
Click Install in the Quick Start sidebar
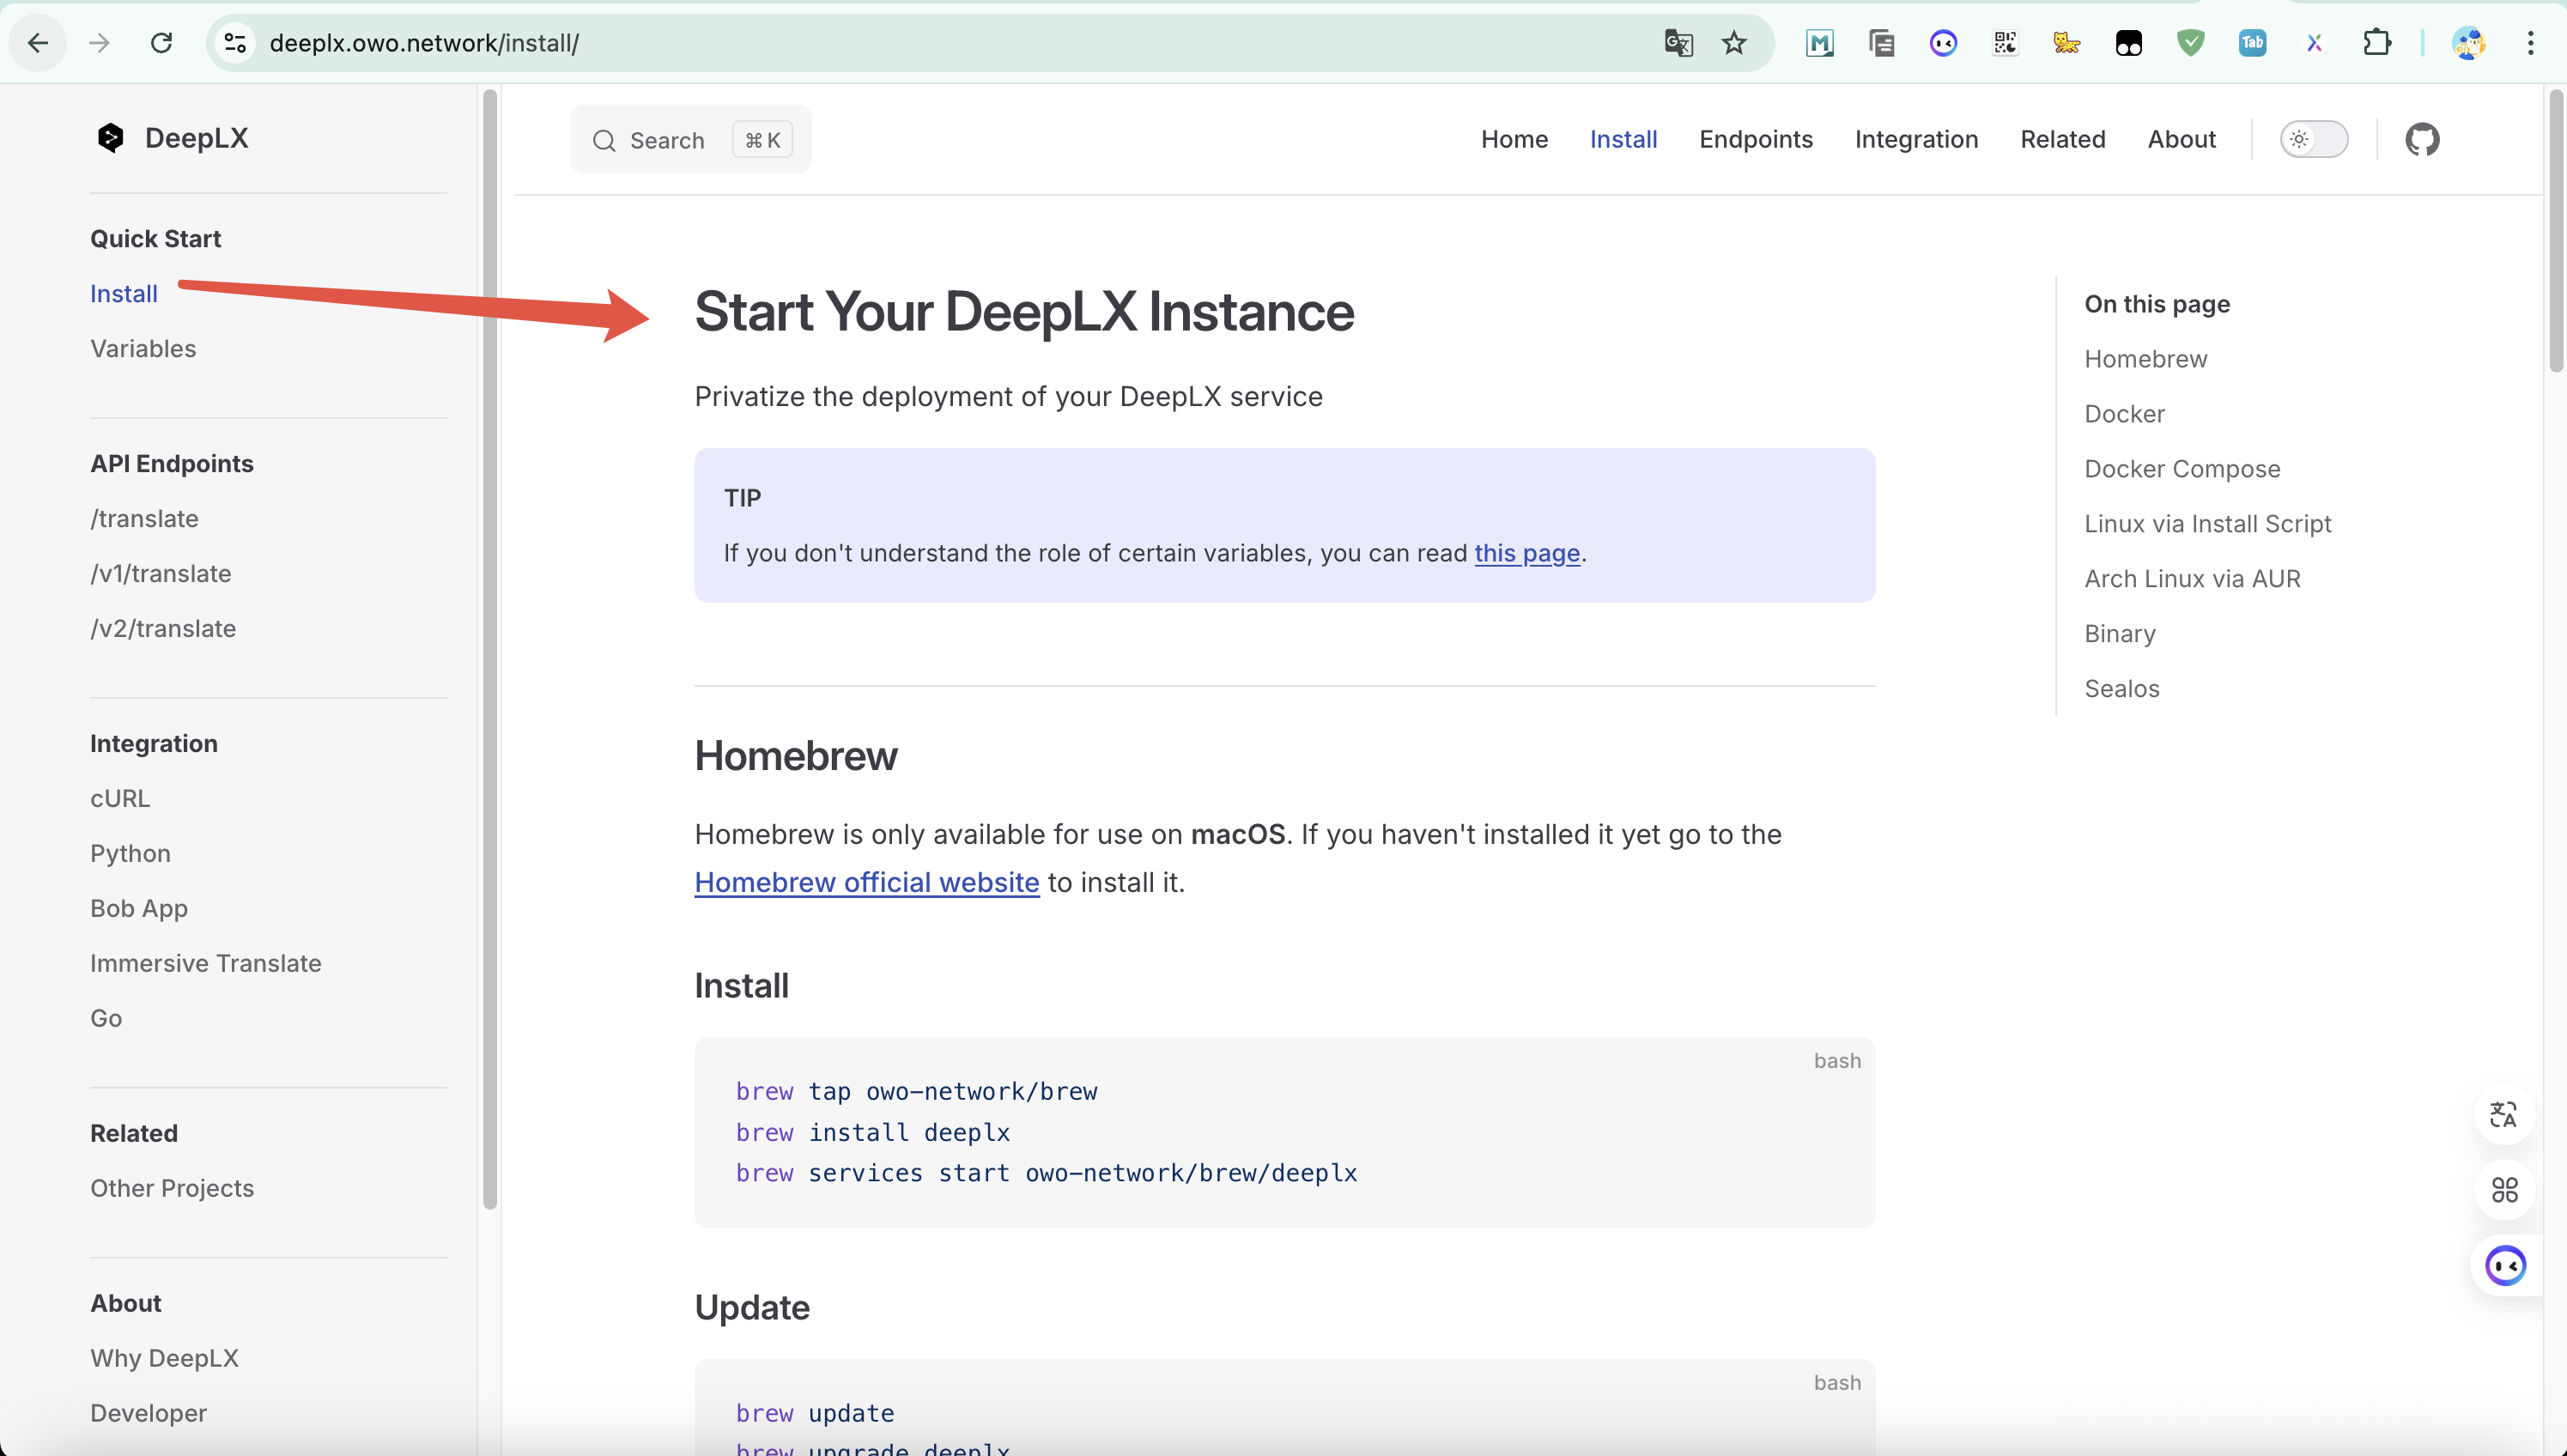(x=124, y=294)
